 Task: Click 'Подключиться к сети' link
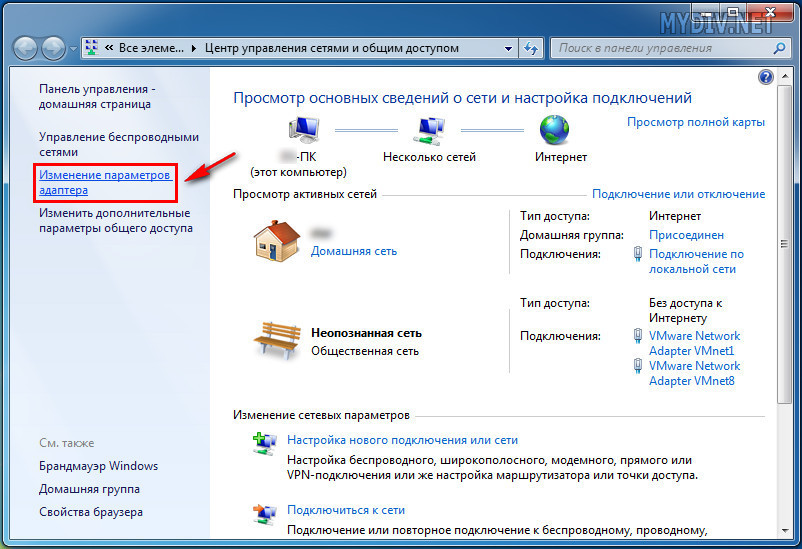(346, 510)
